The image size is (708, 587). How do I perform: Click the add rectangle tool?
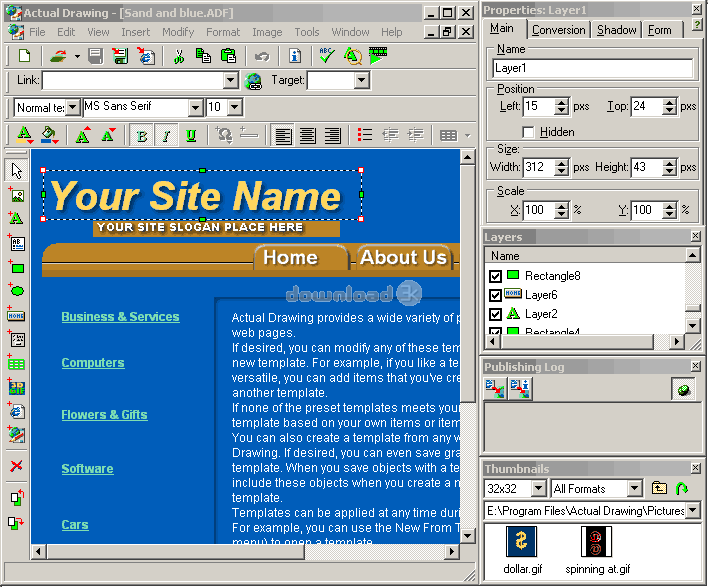[x=16, y=267]
